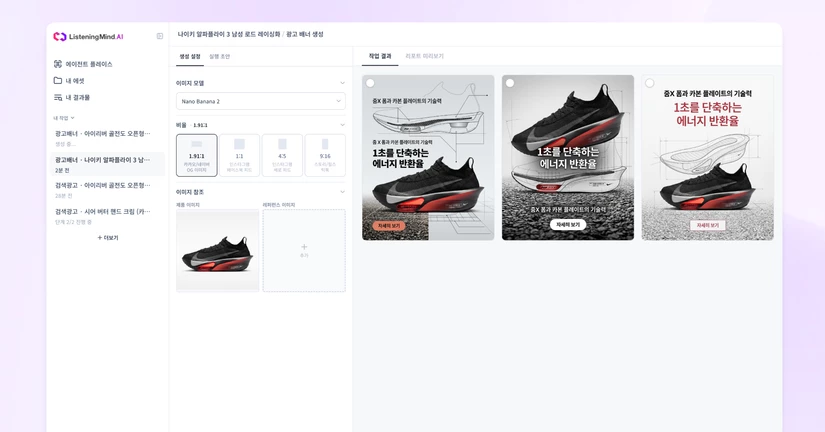The height and width of the screenshot is (432, 825).
Task: Collapse the sidebar with the panel toggle icon
Action: click(x=160, y=36)
